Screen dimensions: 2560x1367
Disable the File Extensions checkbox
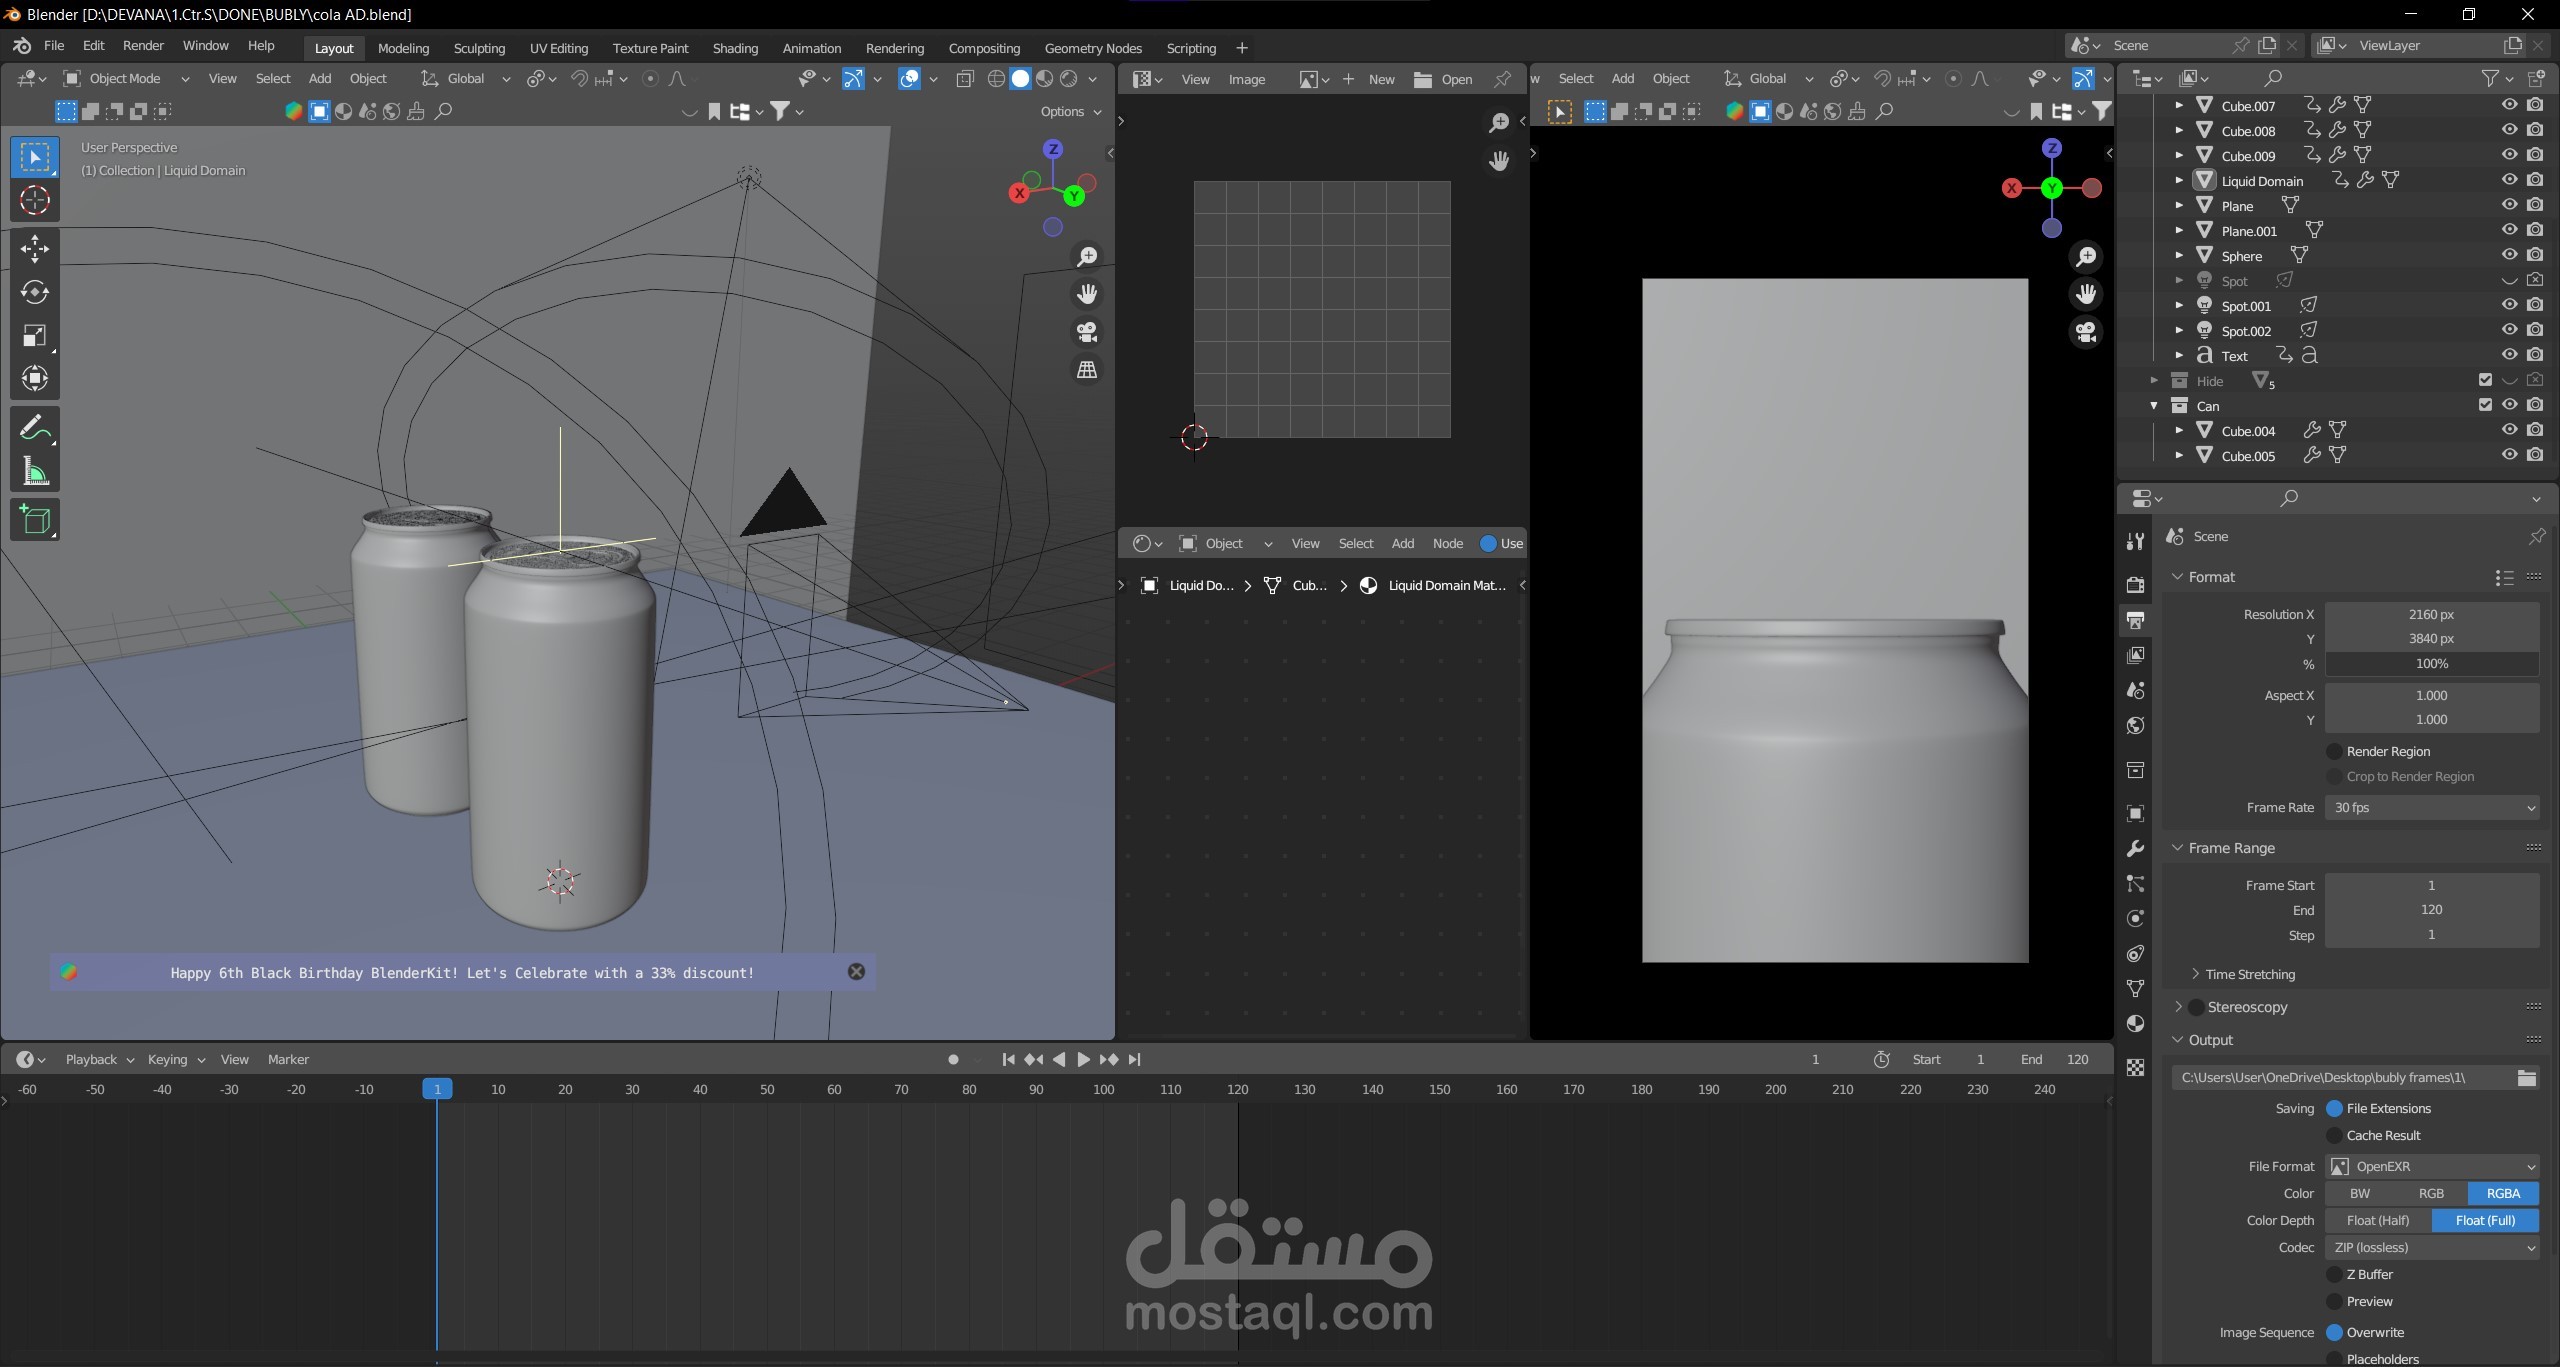coord(2335,1109)
